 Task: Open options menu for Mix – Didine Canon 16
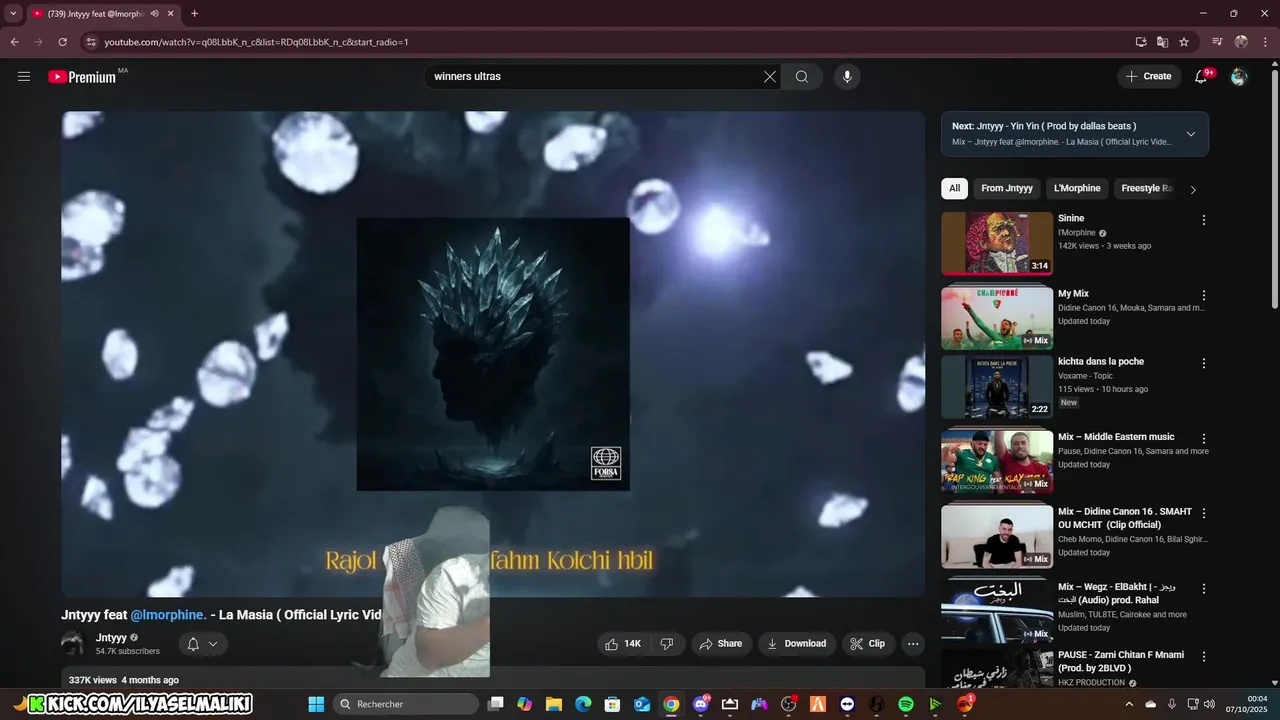1204,513
